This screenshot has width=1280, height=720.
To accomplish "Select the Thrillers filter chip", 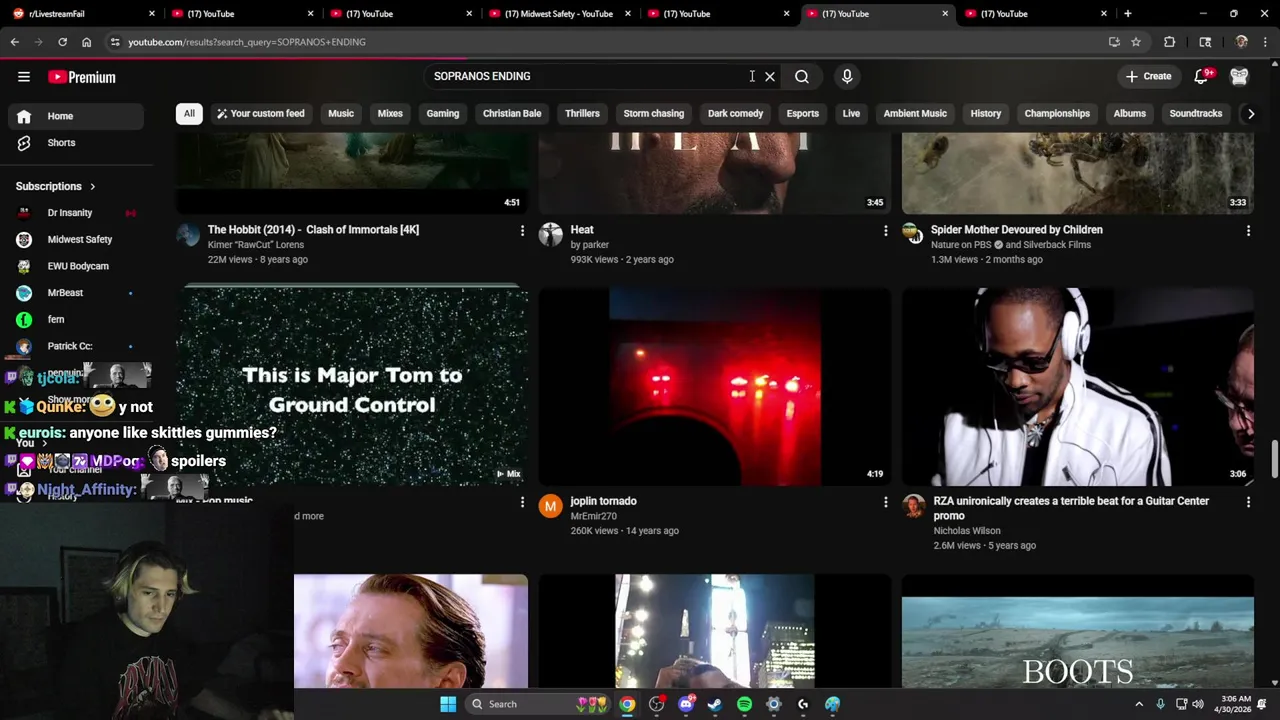I will pos(582,113).
